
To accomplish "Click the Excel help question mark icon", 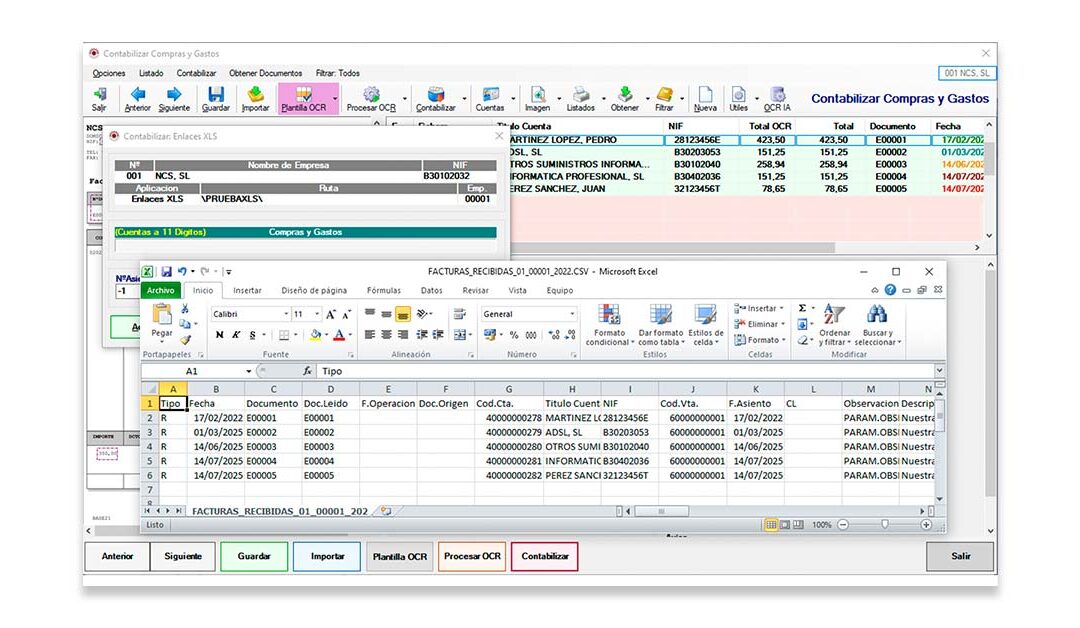I will [890, 290].
